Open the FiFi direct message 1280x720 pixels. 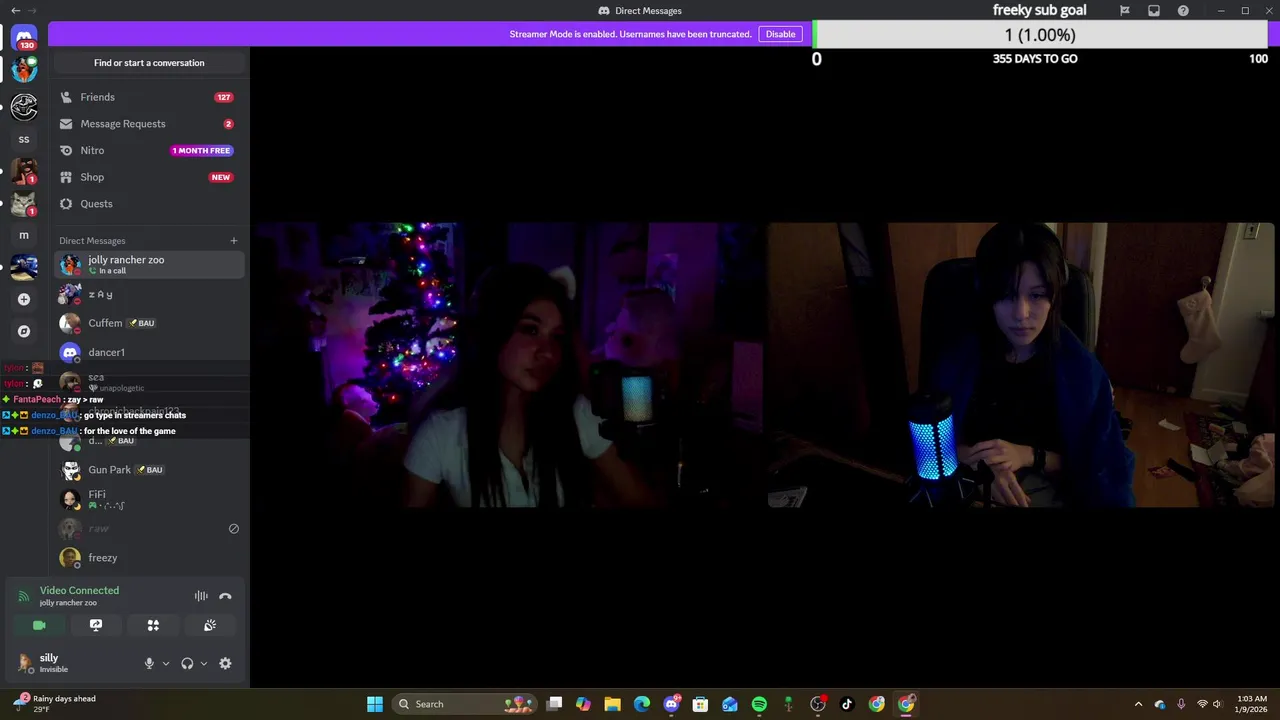(x=149, y=499)
